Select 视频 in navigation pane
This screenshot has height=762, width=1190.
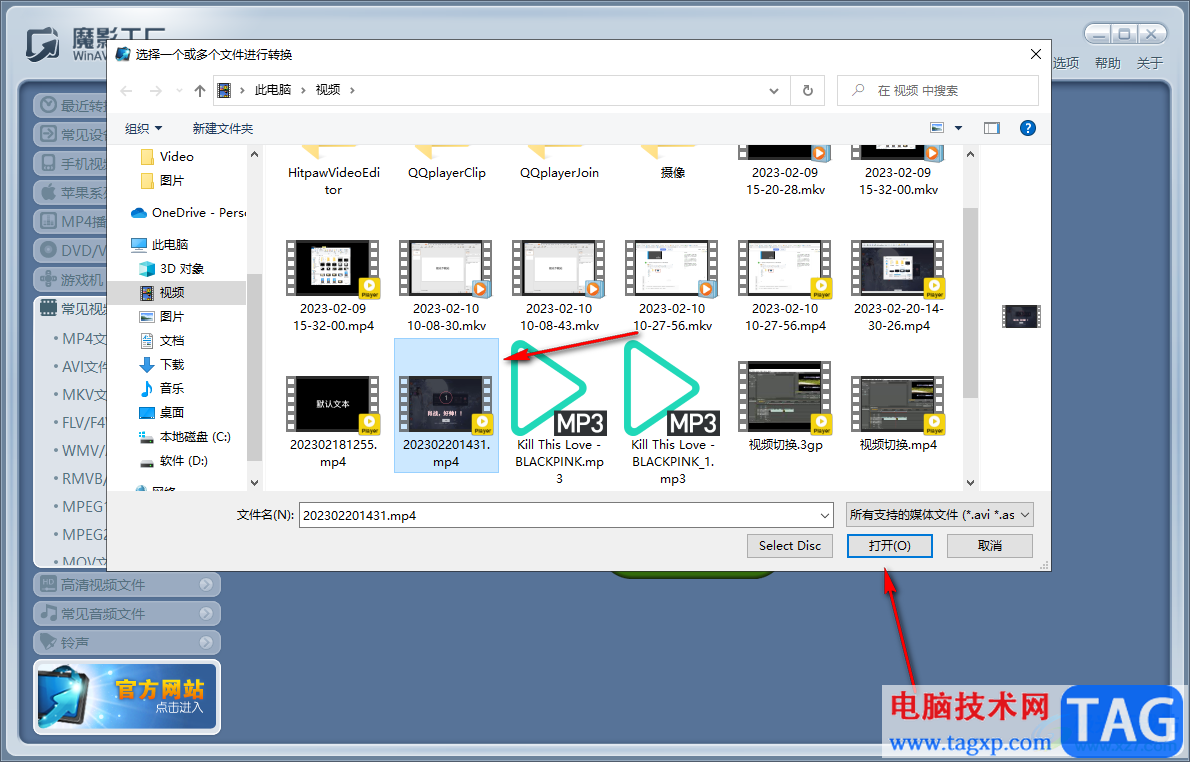[162, 292]
